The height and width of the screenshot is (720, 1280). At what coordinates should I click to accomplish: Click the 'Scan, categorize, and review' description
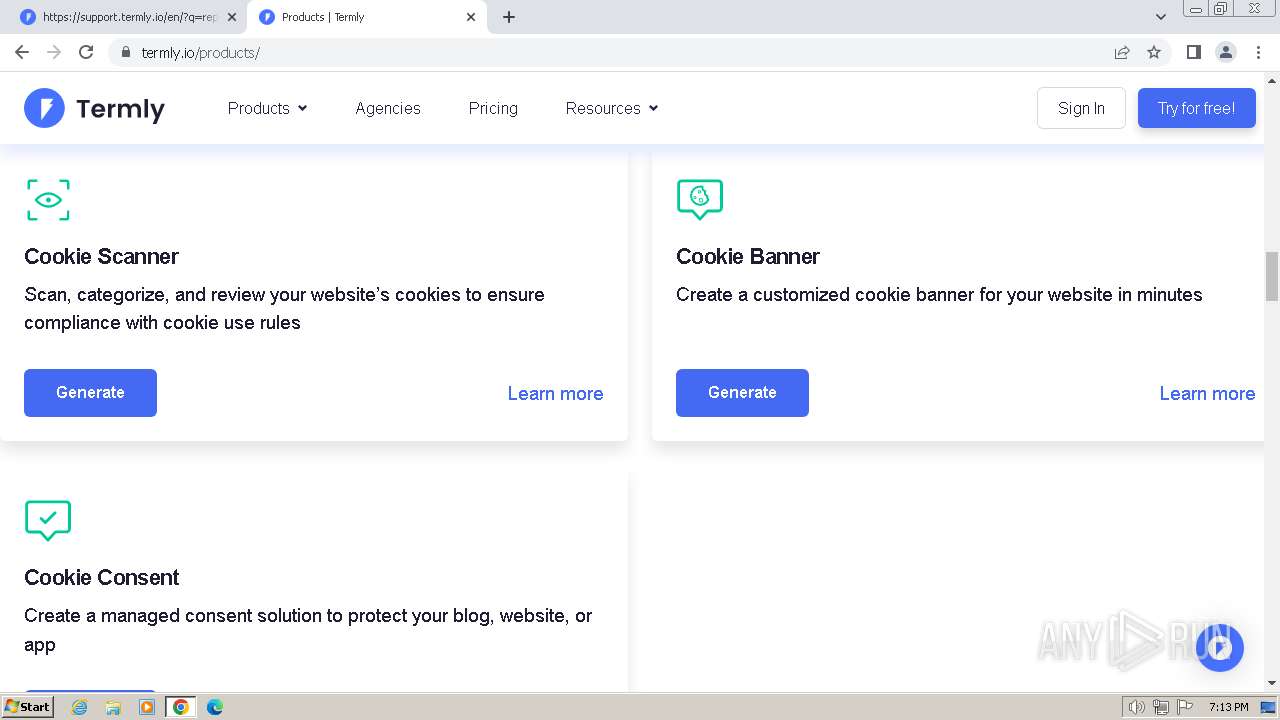tap(284, 308)
